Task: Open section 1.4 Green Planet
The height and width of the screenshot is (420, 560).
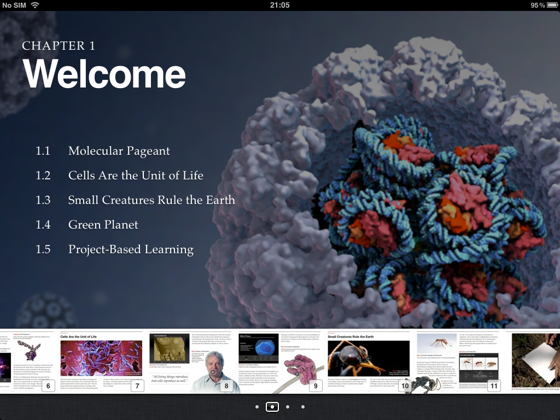Action: (86, 225)
